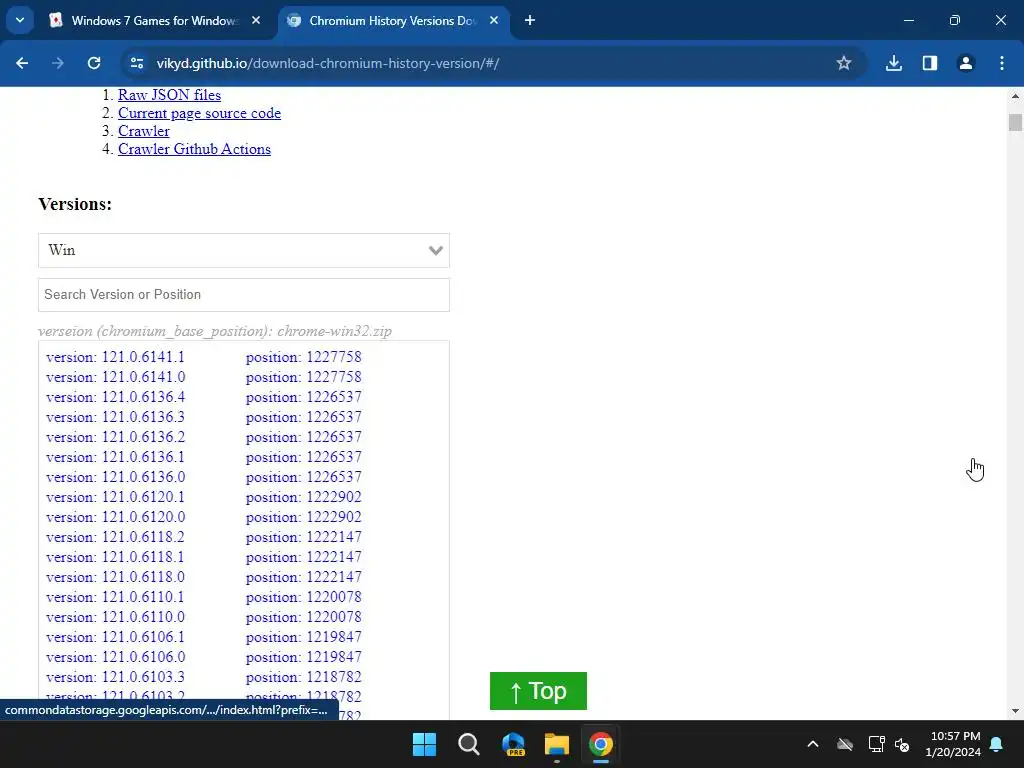
Task: Open Current page source code link
Action: [x=199, y=113]
